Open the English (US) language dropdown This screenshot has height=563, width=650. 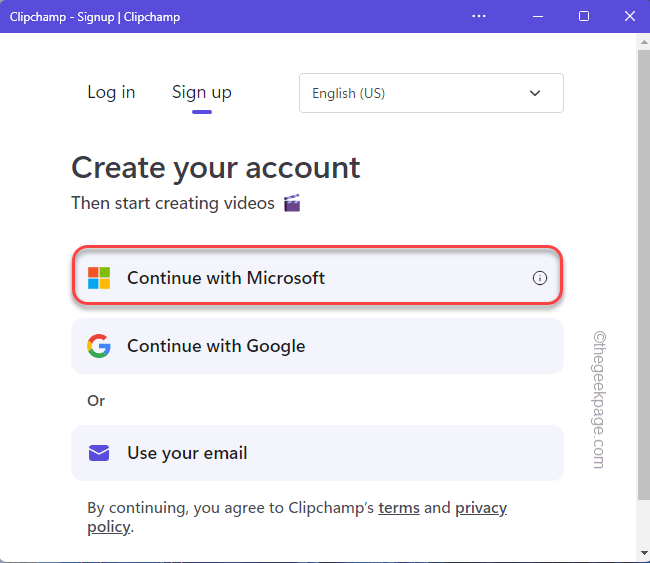click(x=431, y=93)
